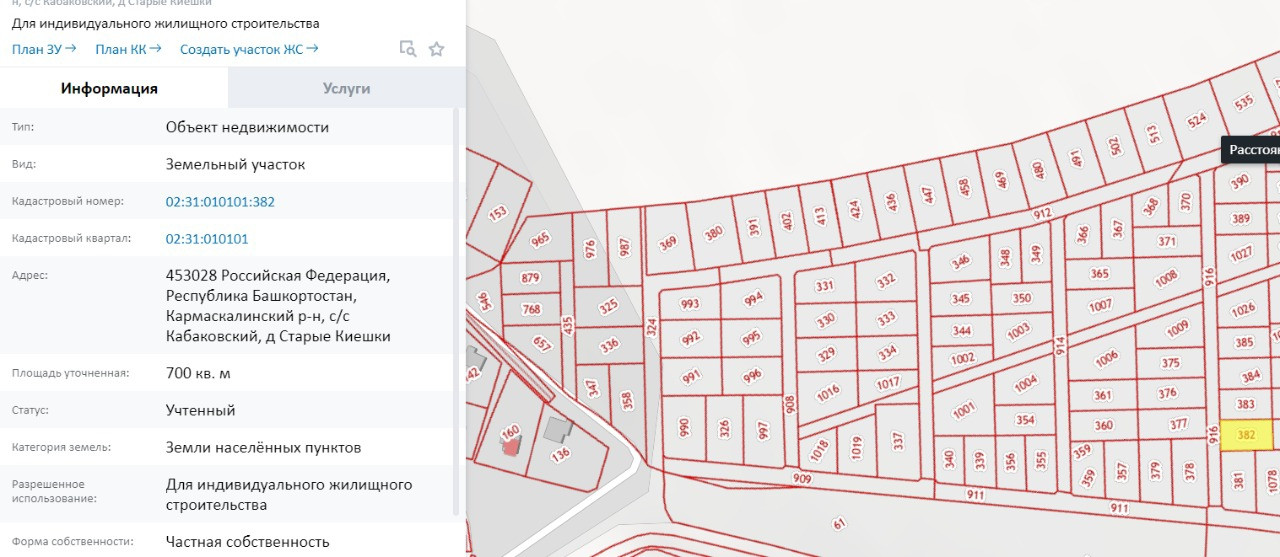Select parcel 990 on the map
The height and width of the screenshot is (557, 1280).
(684, 428)
